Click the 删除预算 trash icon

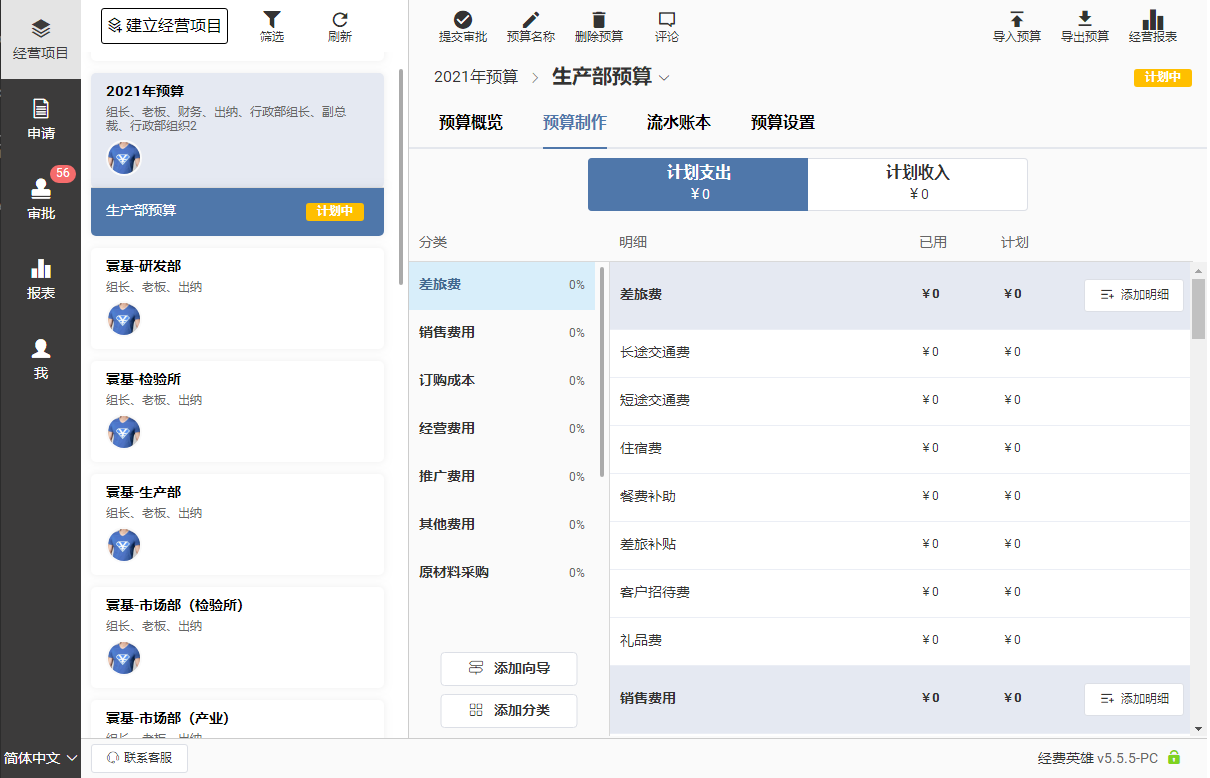pyautogui.click(x=598, y=20)
